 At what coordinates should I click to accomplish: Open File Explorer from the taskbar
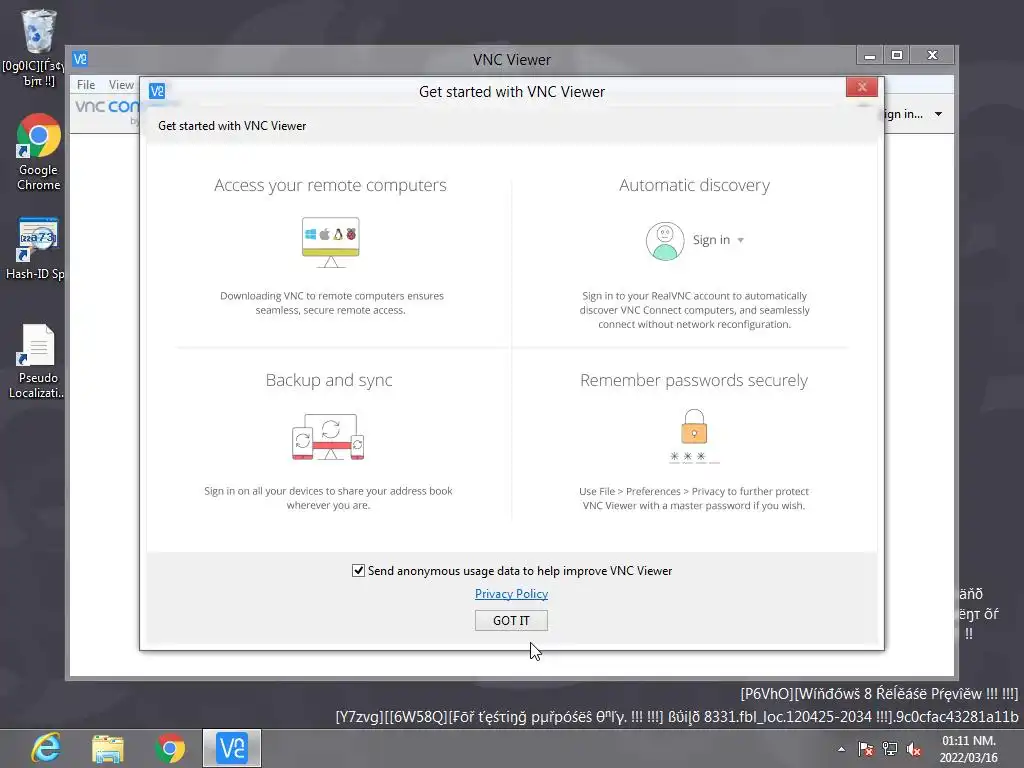[x=108, y=748]
